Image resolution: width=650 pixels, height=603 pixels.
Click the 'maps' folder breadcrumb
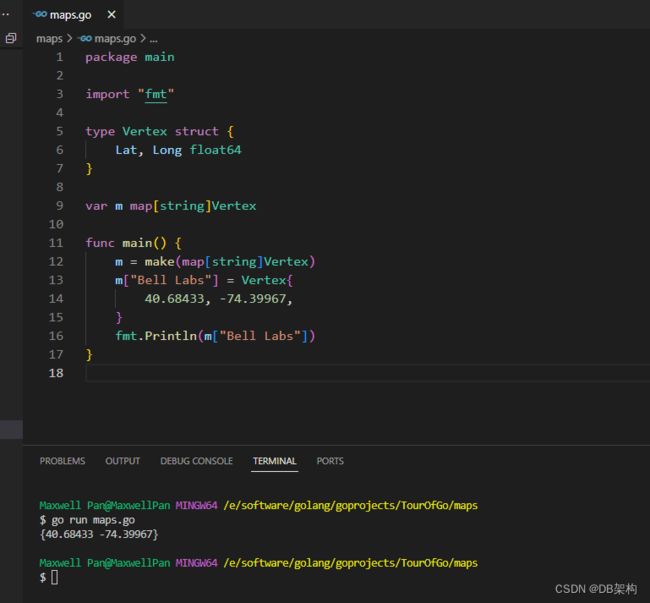click(49, 39)
